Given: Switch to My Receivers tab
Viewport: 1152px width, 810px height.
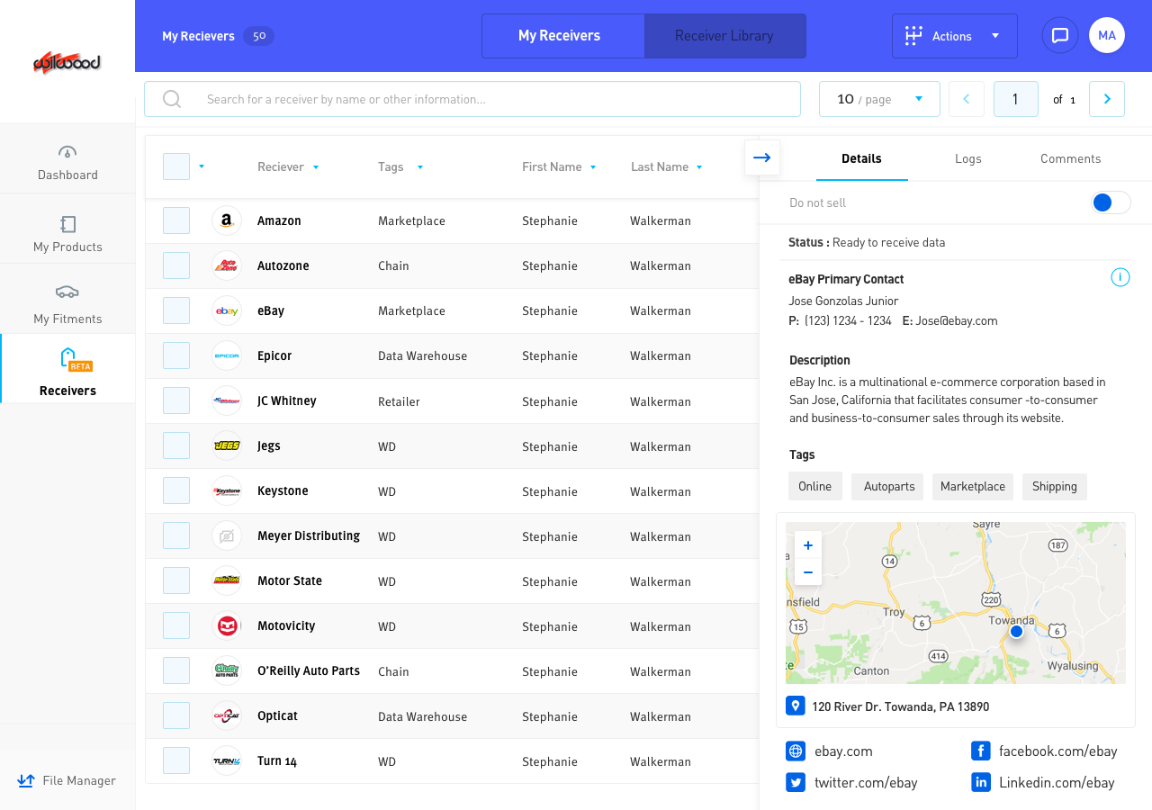Looking at the screenshot, I should (562, 35).
